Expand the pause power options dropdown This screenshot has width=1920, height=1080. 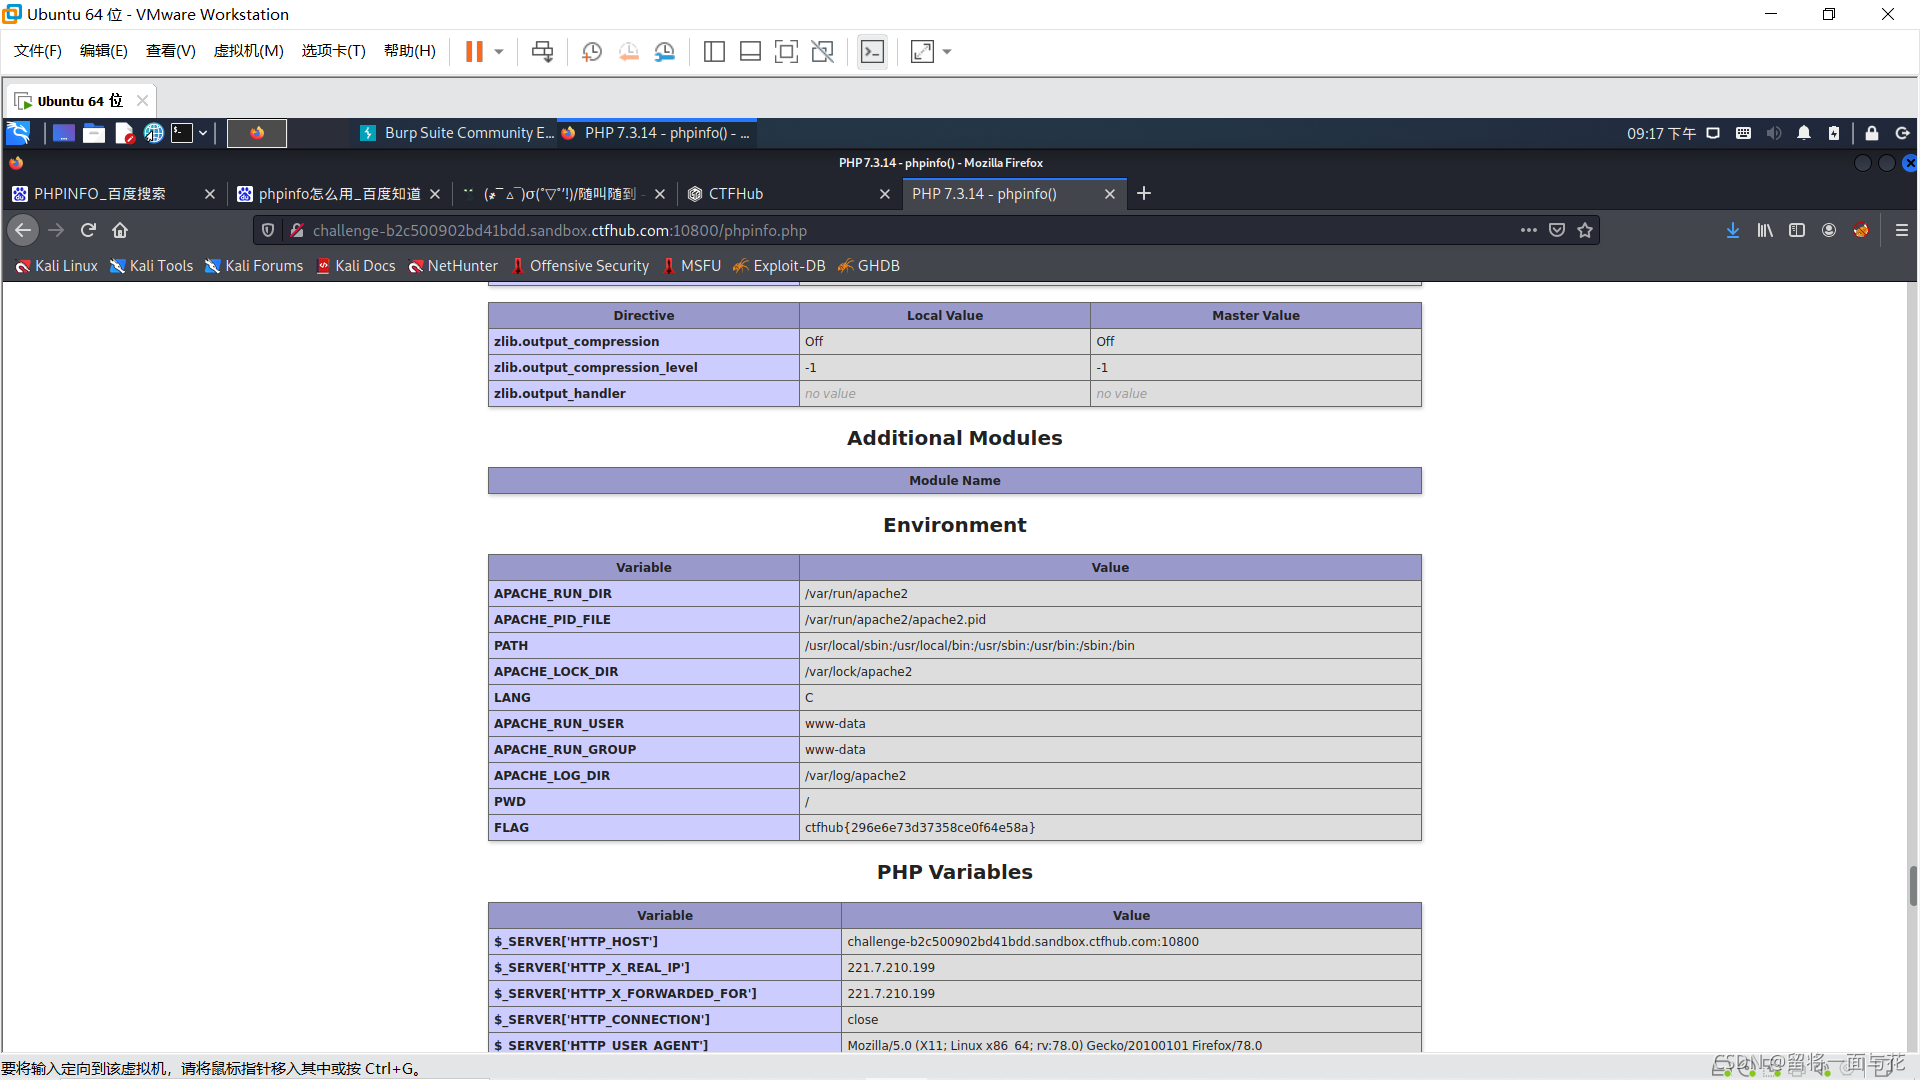point(499,52)
